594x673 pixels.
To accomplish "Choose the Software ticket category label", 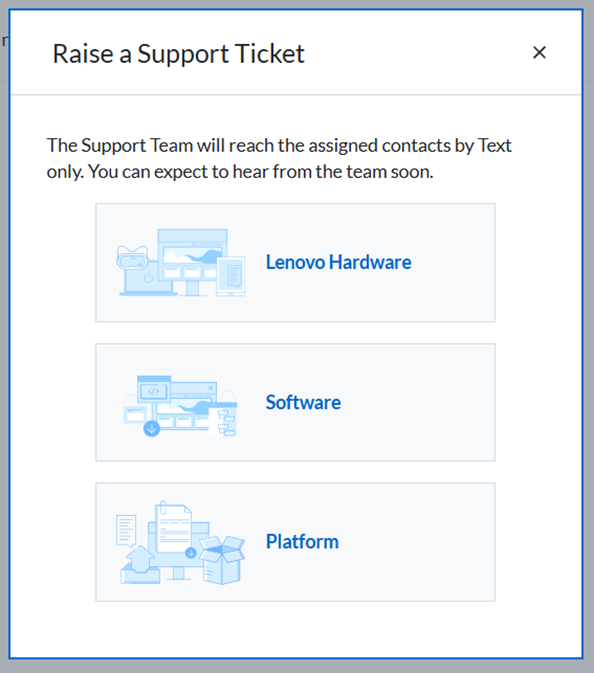I will (x=303, y=403).
